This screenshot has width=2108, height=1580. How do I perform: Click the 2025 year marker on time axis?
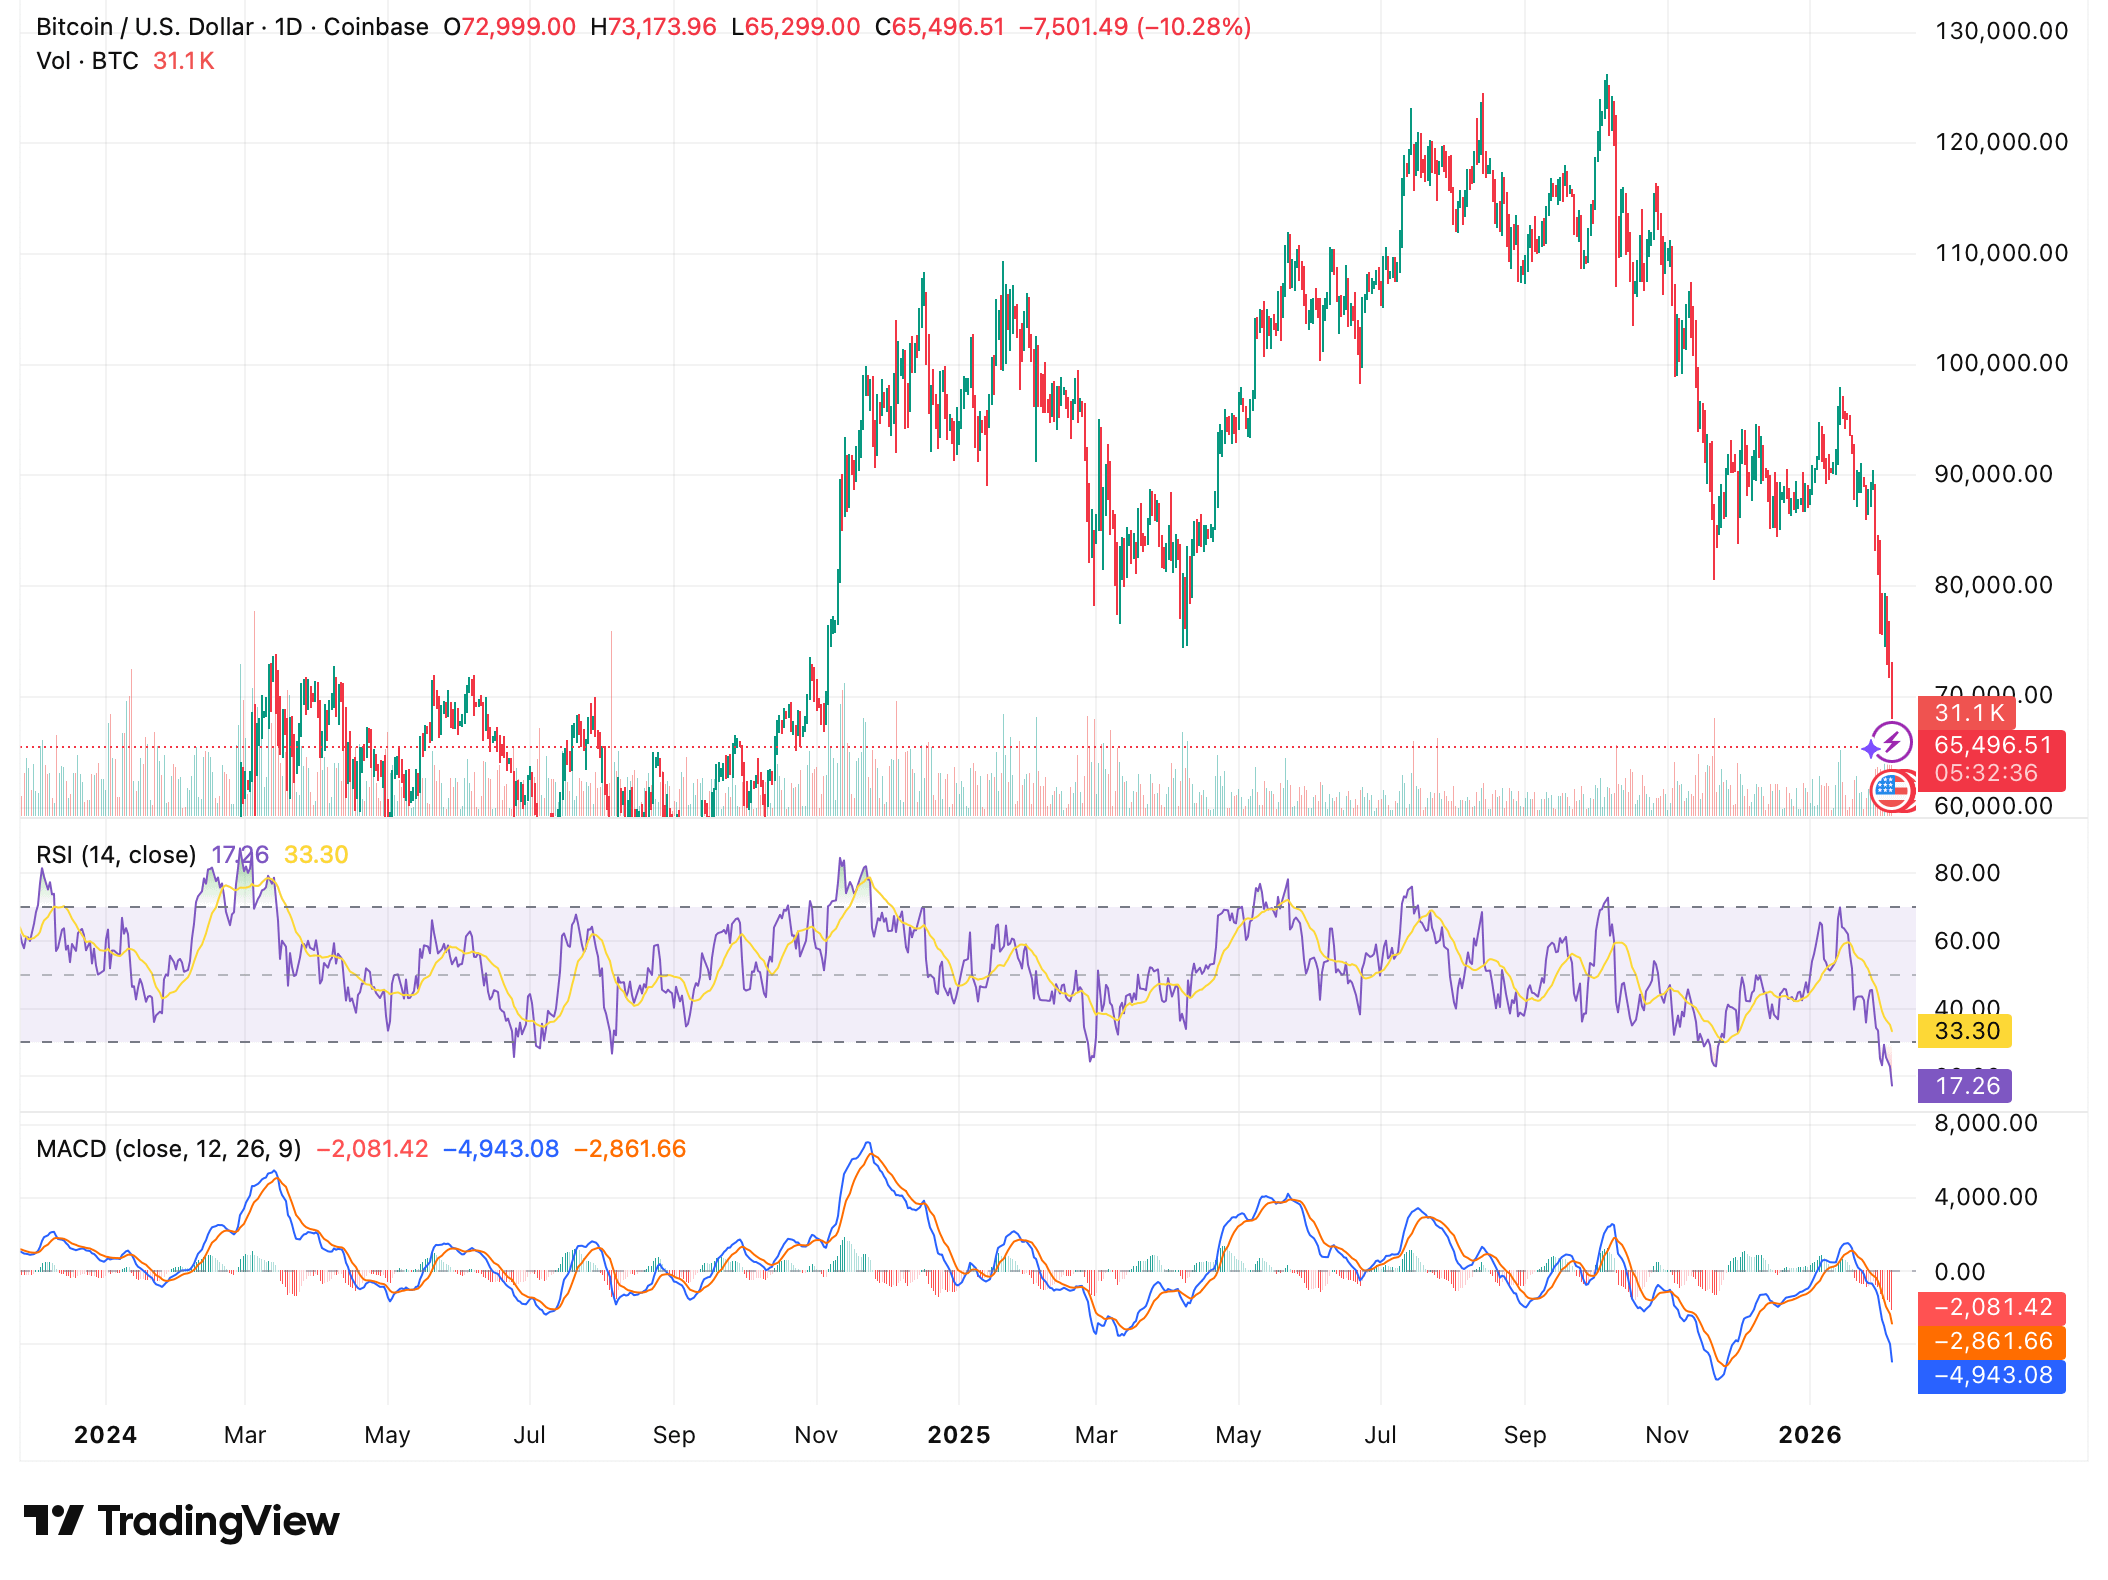tap(958, 1435)
